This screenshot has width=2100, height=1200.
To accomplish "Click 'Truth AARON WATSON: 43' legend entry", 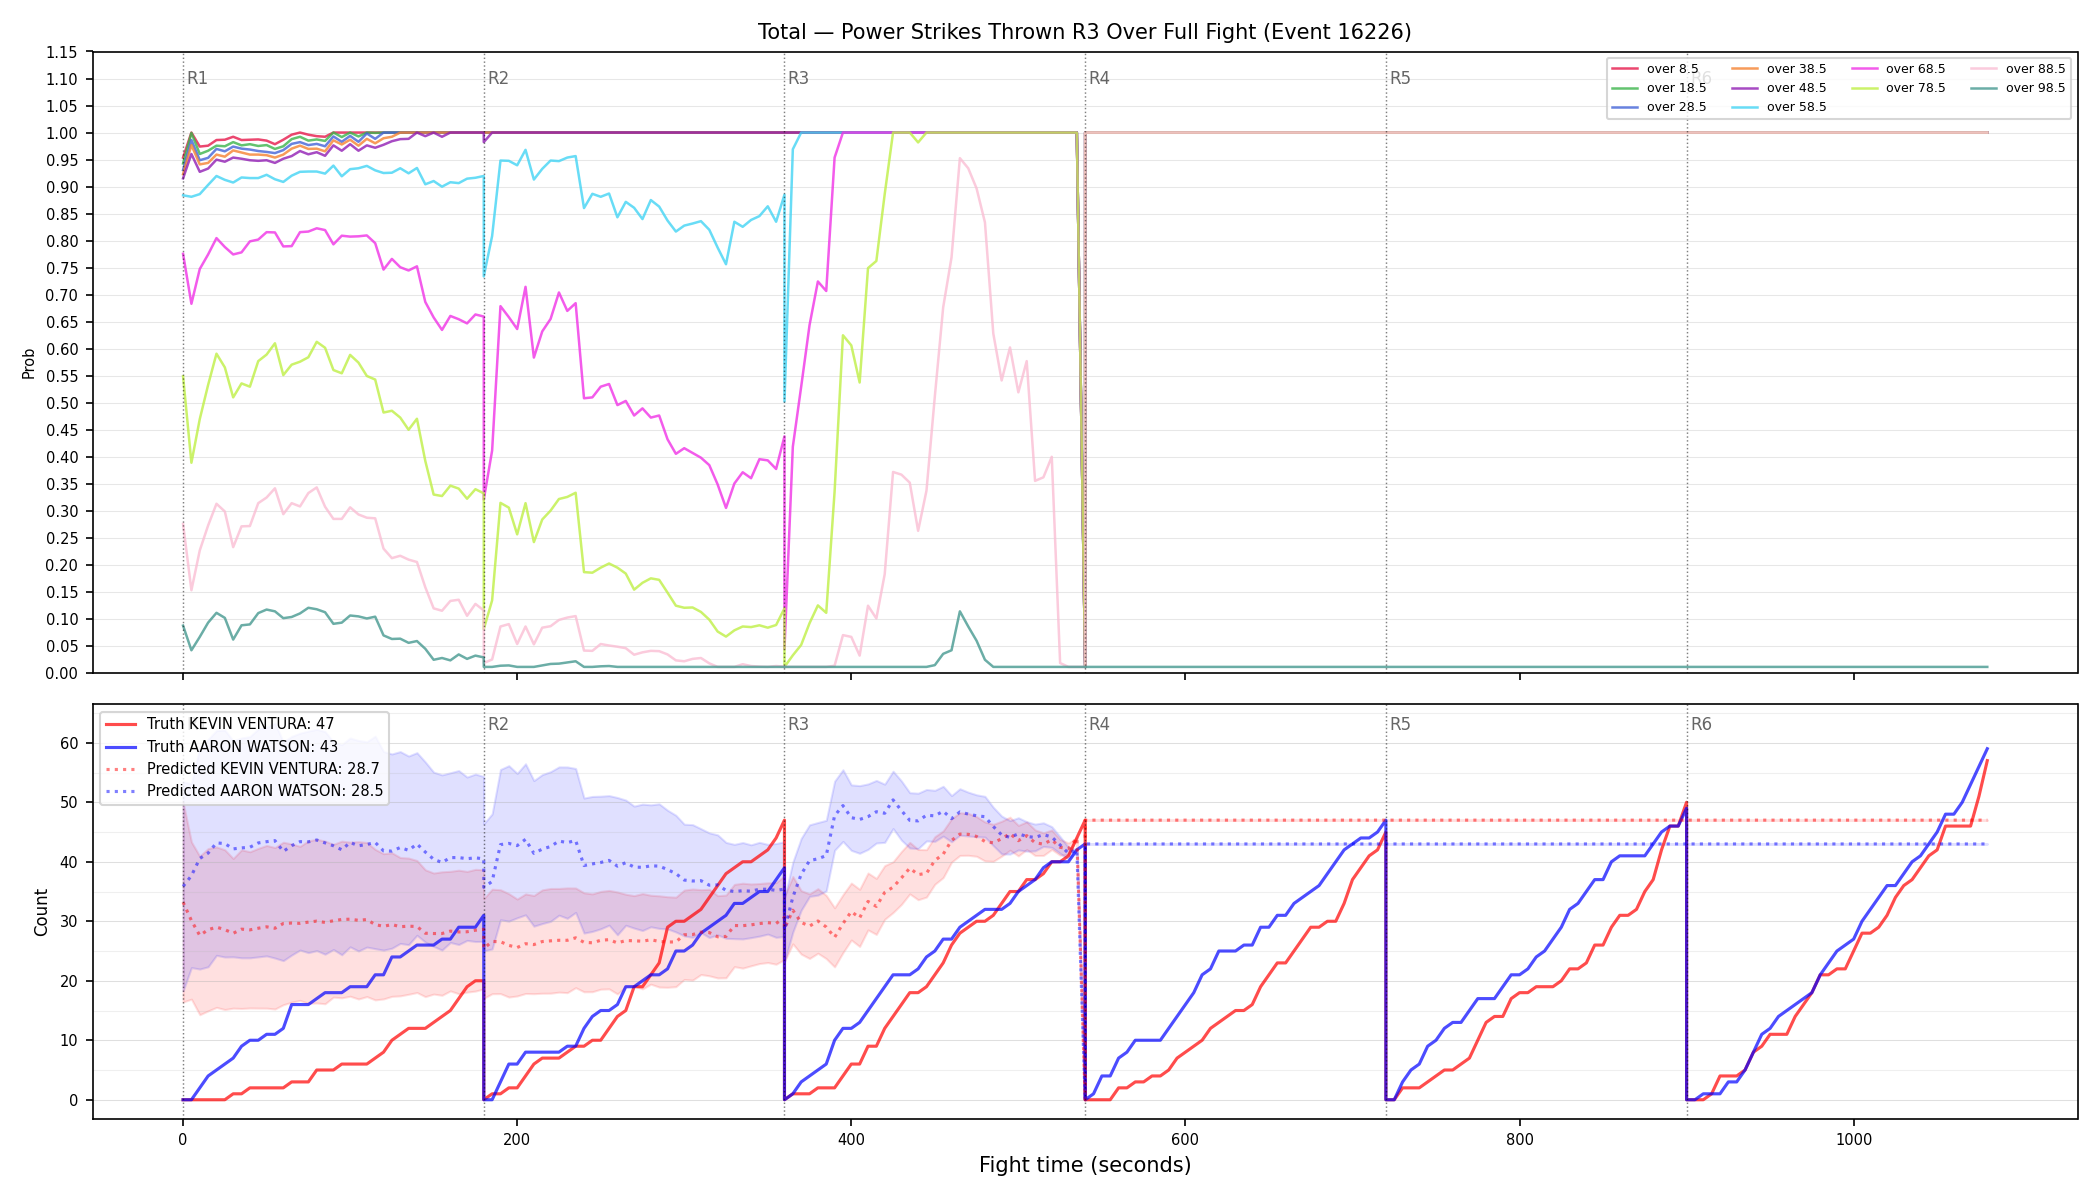I will [x=242, y=746].
